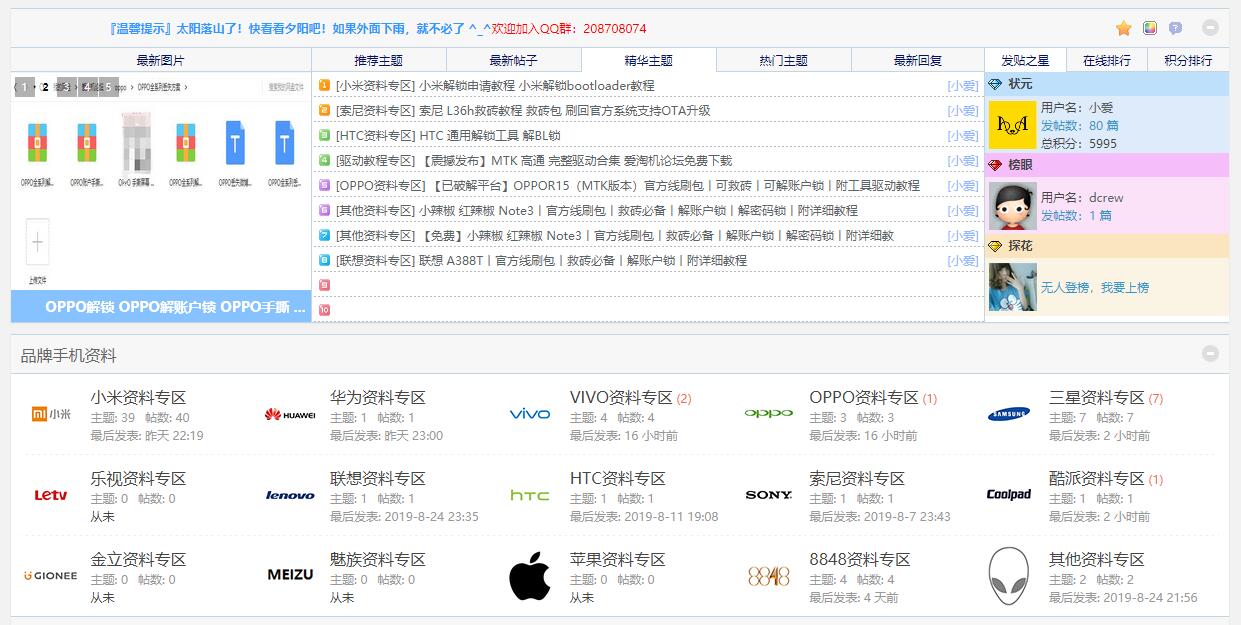Viewport: 1241px width, 625px height.
Task: Open 小爱's yellow avatar in 状元
Action: coord(1012,125)
